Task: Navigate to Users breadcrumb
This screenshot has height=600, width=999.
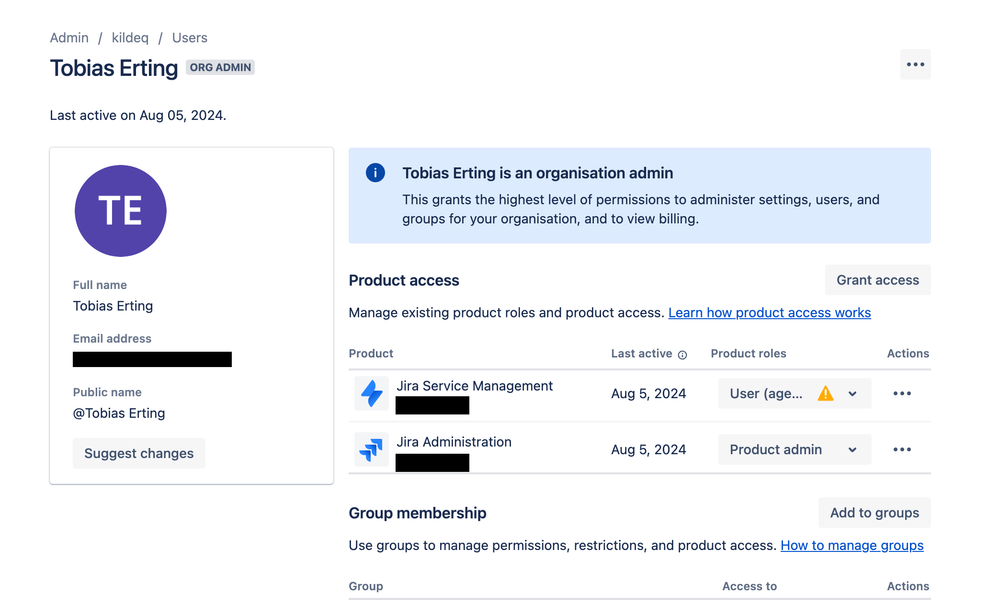Action: (x=190, y=38)
